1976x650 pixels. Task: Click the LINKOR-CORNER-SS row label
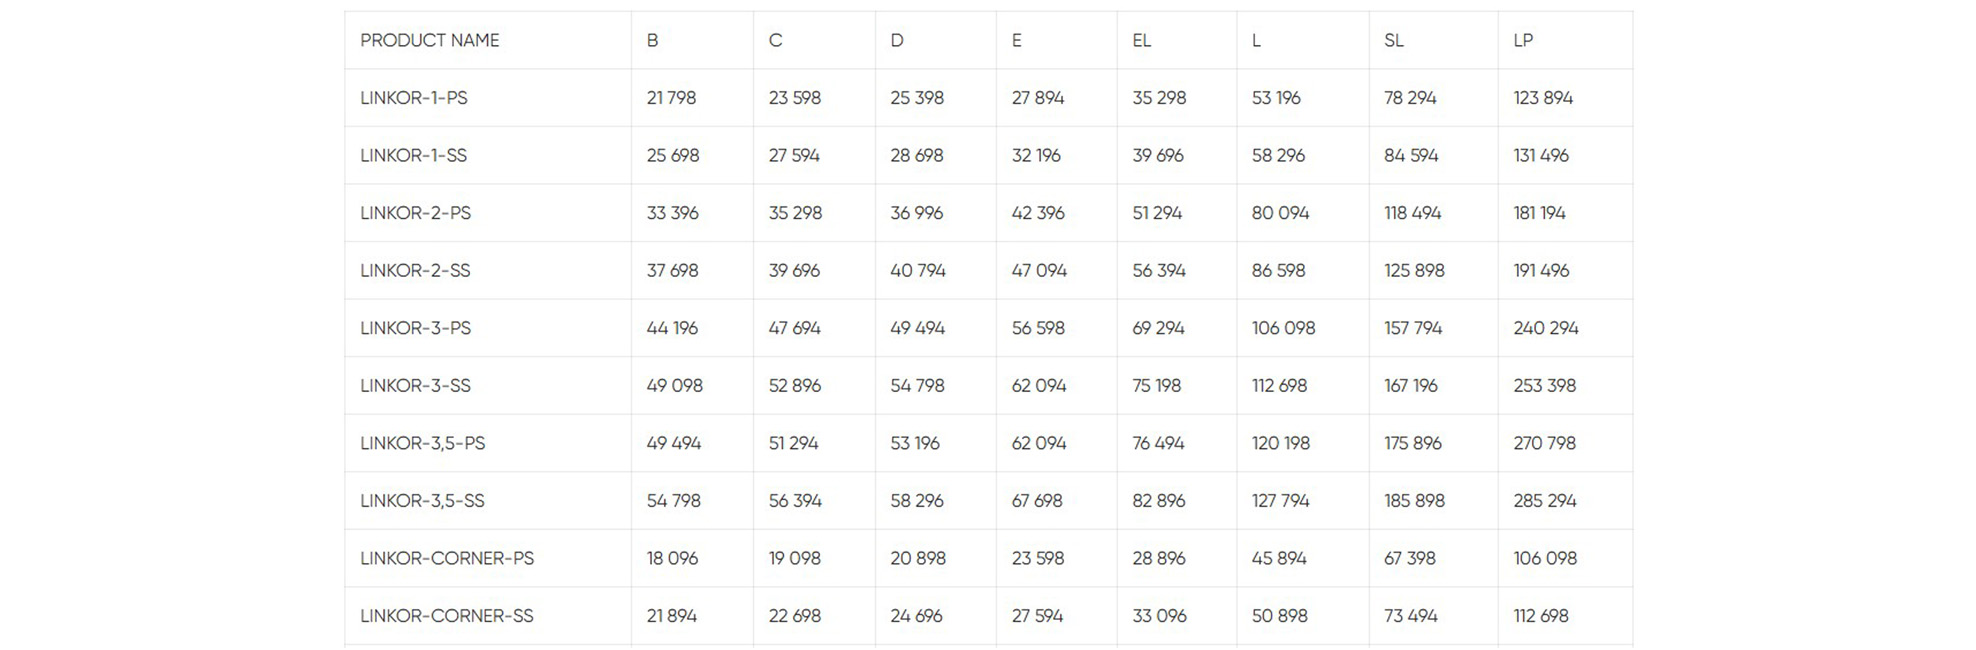[446, 616]
